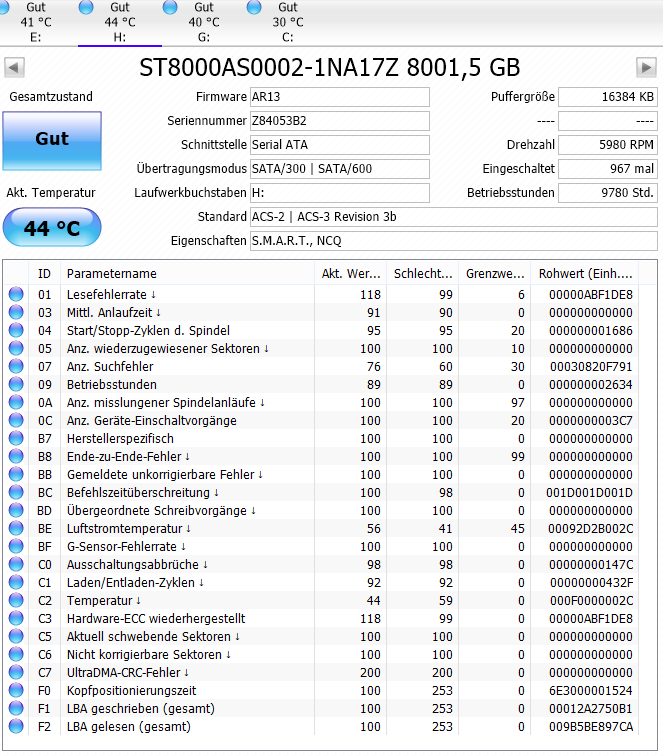Image resolution: width=671 pixels, height=756 pixels.
Task: Click status orb for Übergeordnete Schreibvorgänge row
Action: click(16, 510)
